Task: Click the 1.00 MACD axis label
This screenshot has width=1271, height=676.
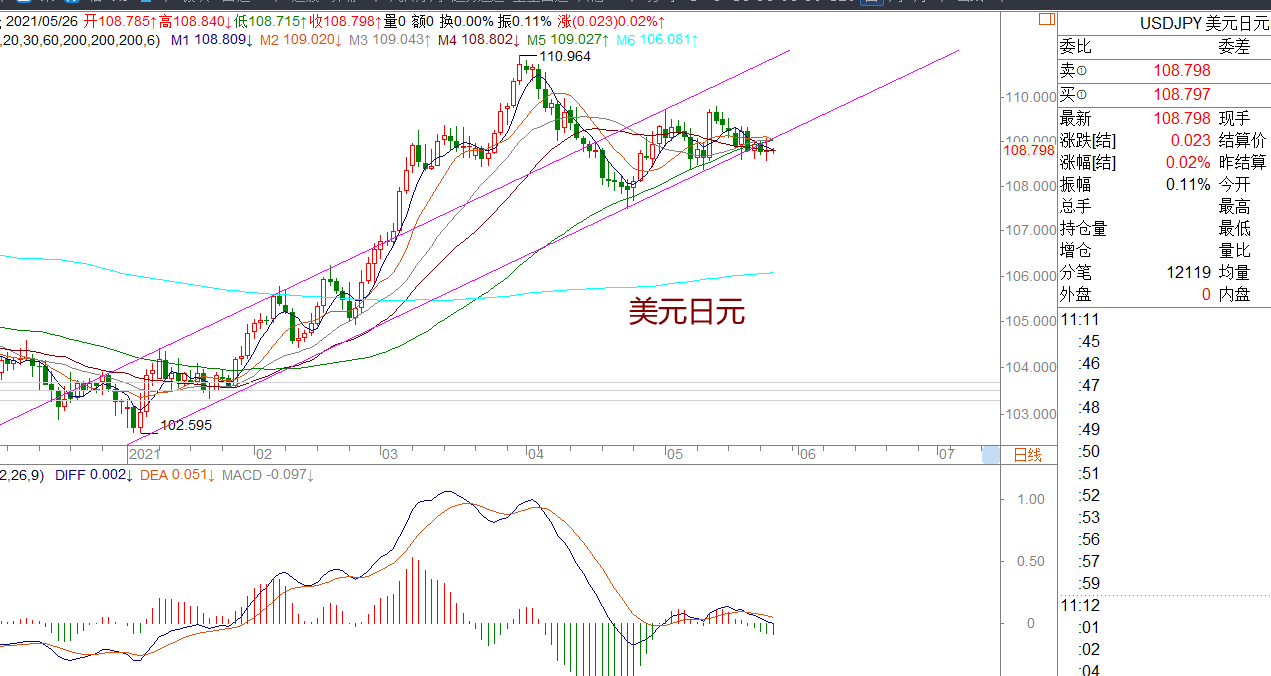Action: point(1031,499)
